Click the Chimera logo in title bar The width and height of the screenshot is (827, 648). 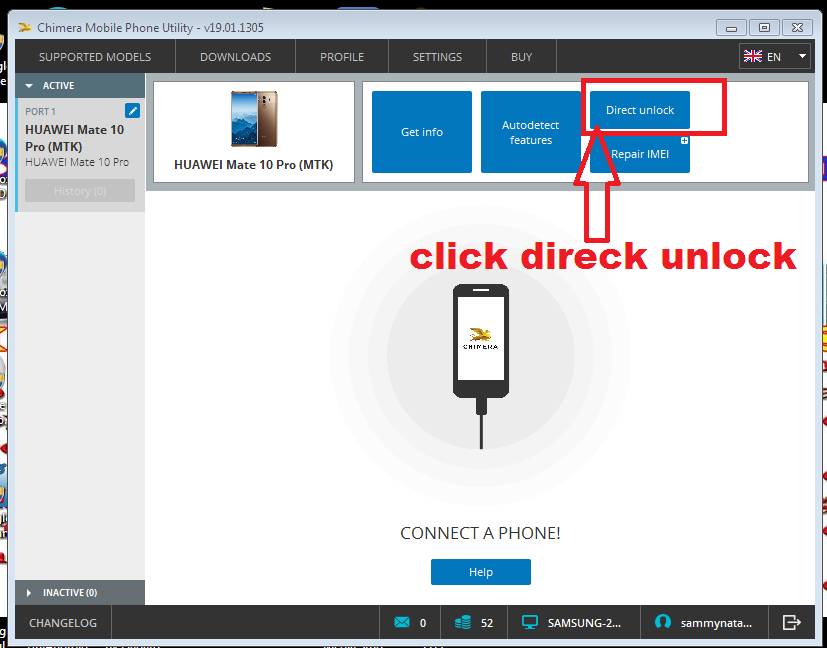[x=25, y=27]
